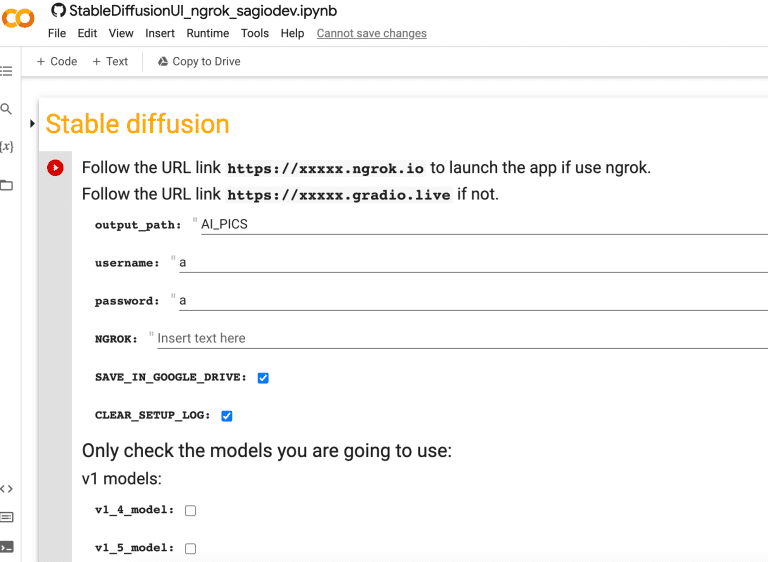Open the Files folder icon in sidebar
The image size is (768, 562).
point(6,185)
